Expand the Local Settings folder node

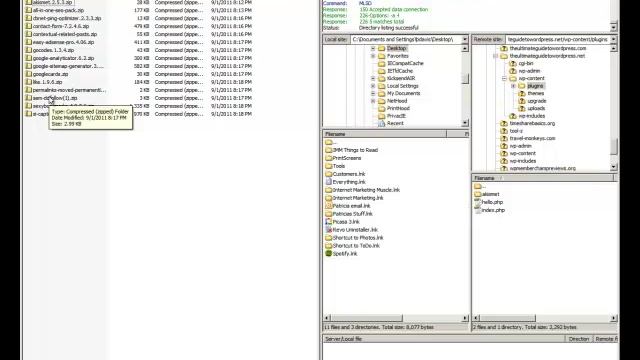point(373,86)
